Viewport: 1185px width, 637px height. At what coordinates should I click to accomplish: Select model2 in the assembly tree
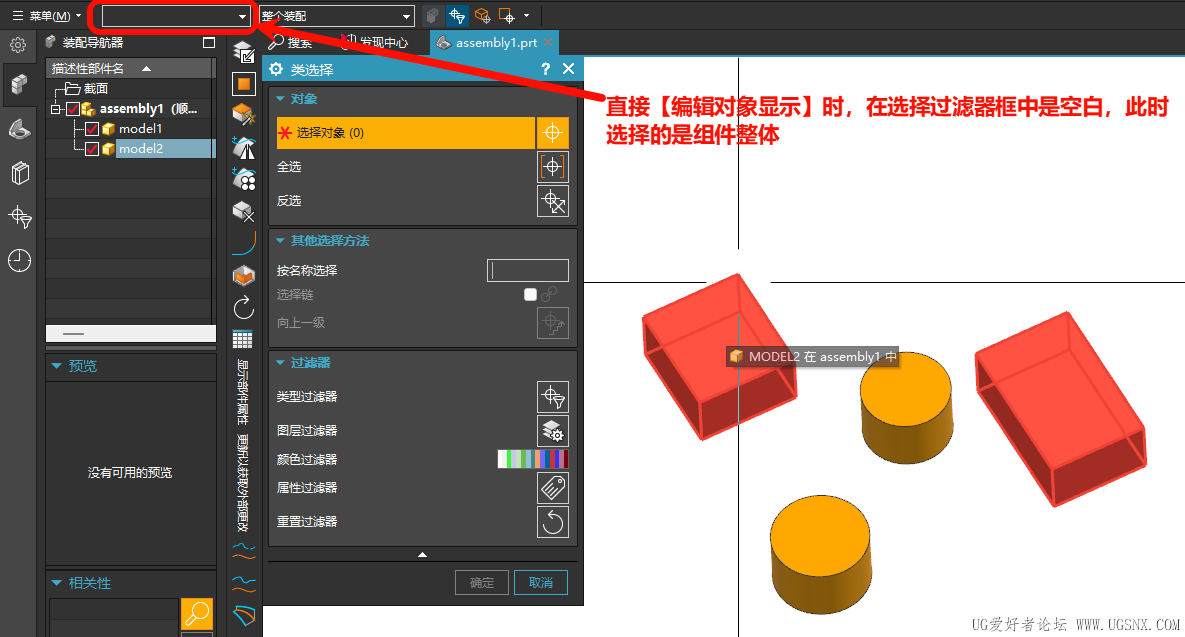pos(141,149)
